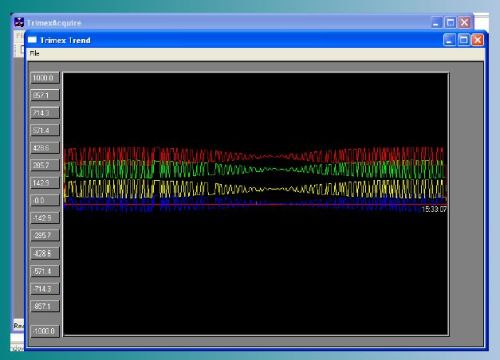Select the positive 714.3 scale button
The width and height of the screenshot is (500, 360).
coord(45,113)
